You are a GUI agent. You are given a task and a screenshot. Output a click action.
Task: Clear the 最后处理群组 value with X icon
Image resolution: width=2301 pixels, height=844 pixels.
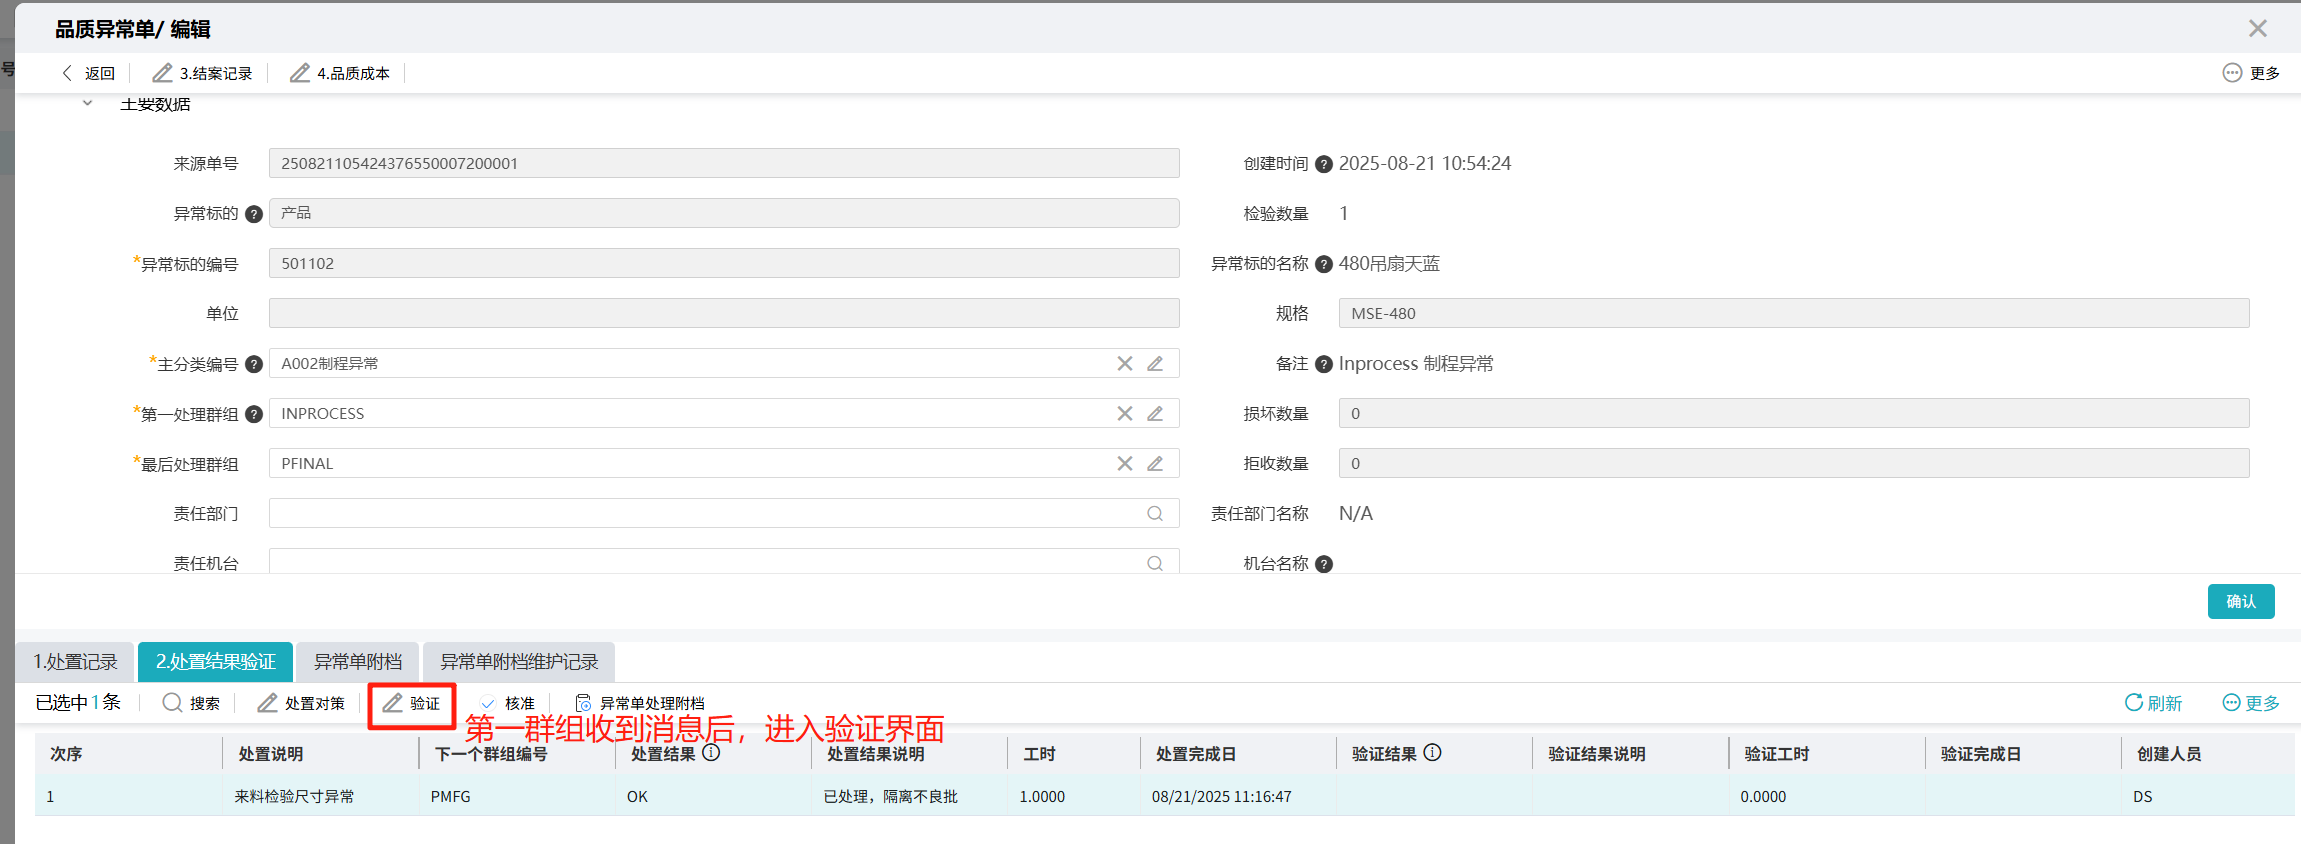point(1125,464)
